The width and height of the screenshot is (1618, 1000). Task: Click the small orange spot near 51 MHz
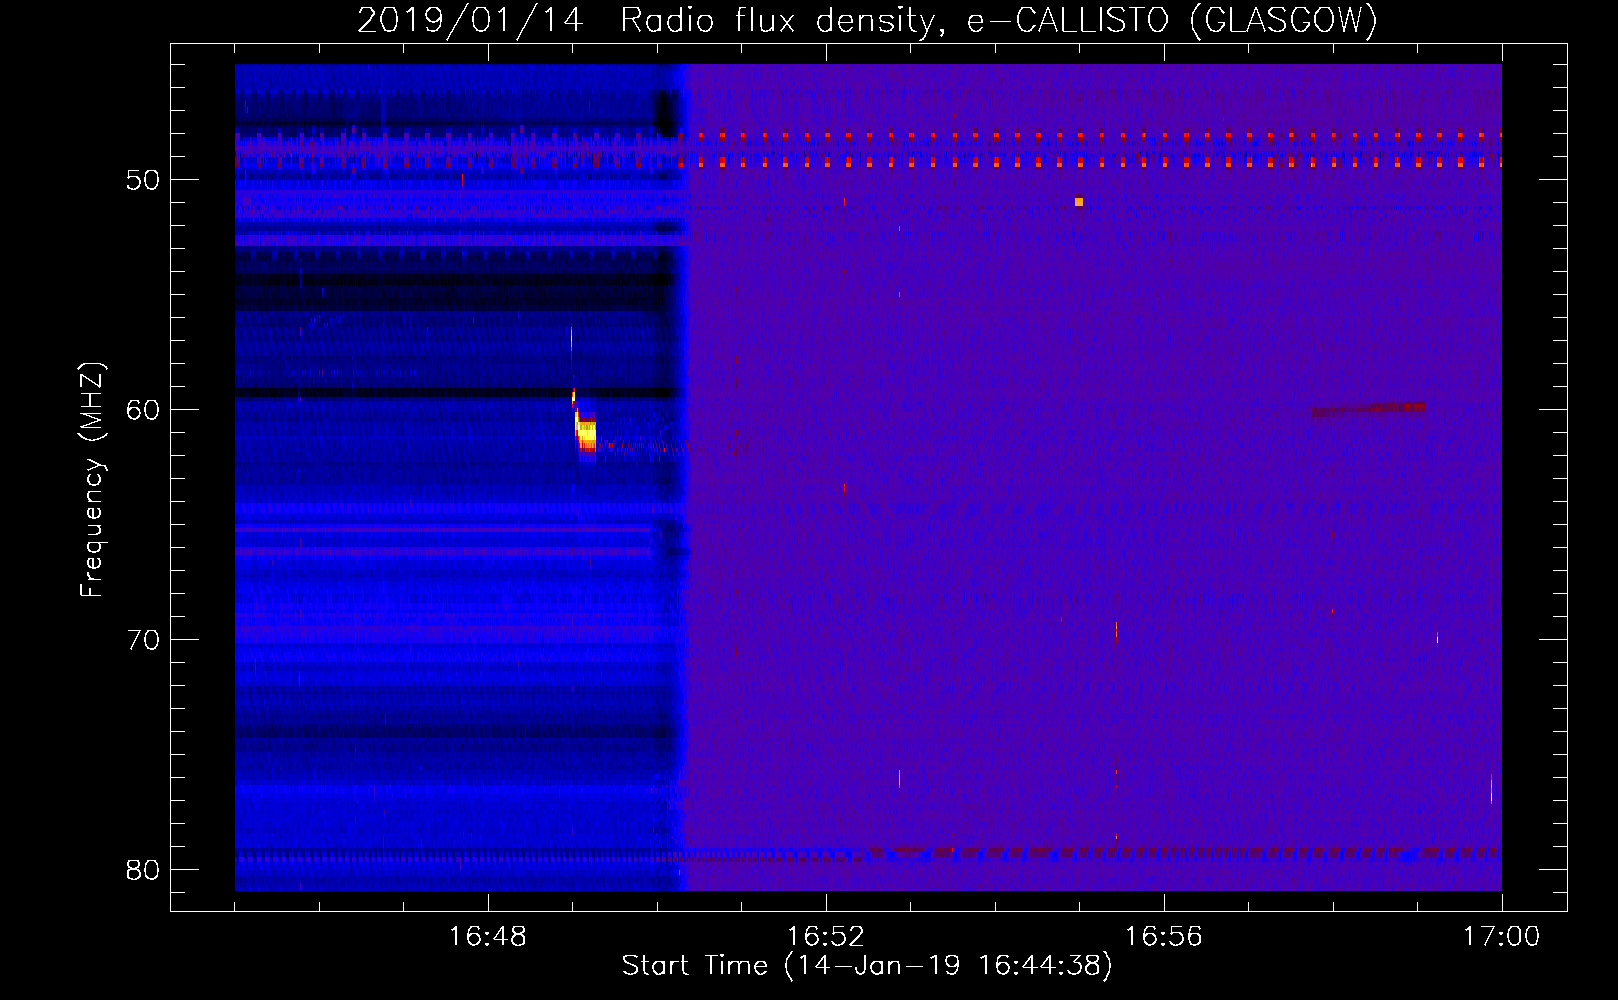click(1079, 202)
